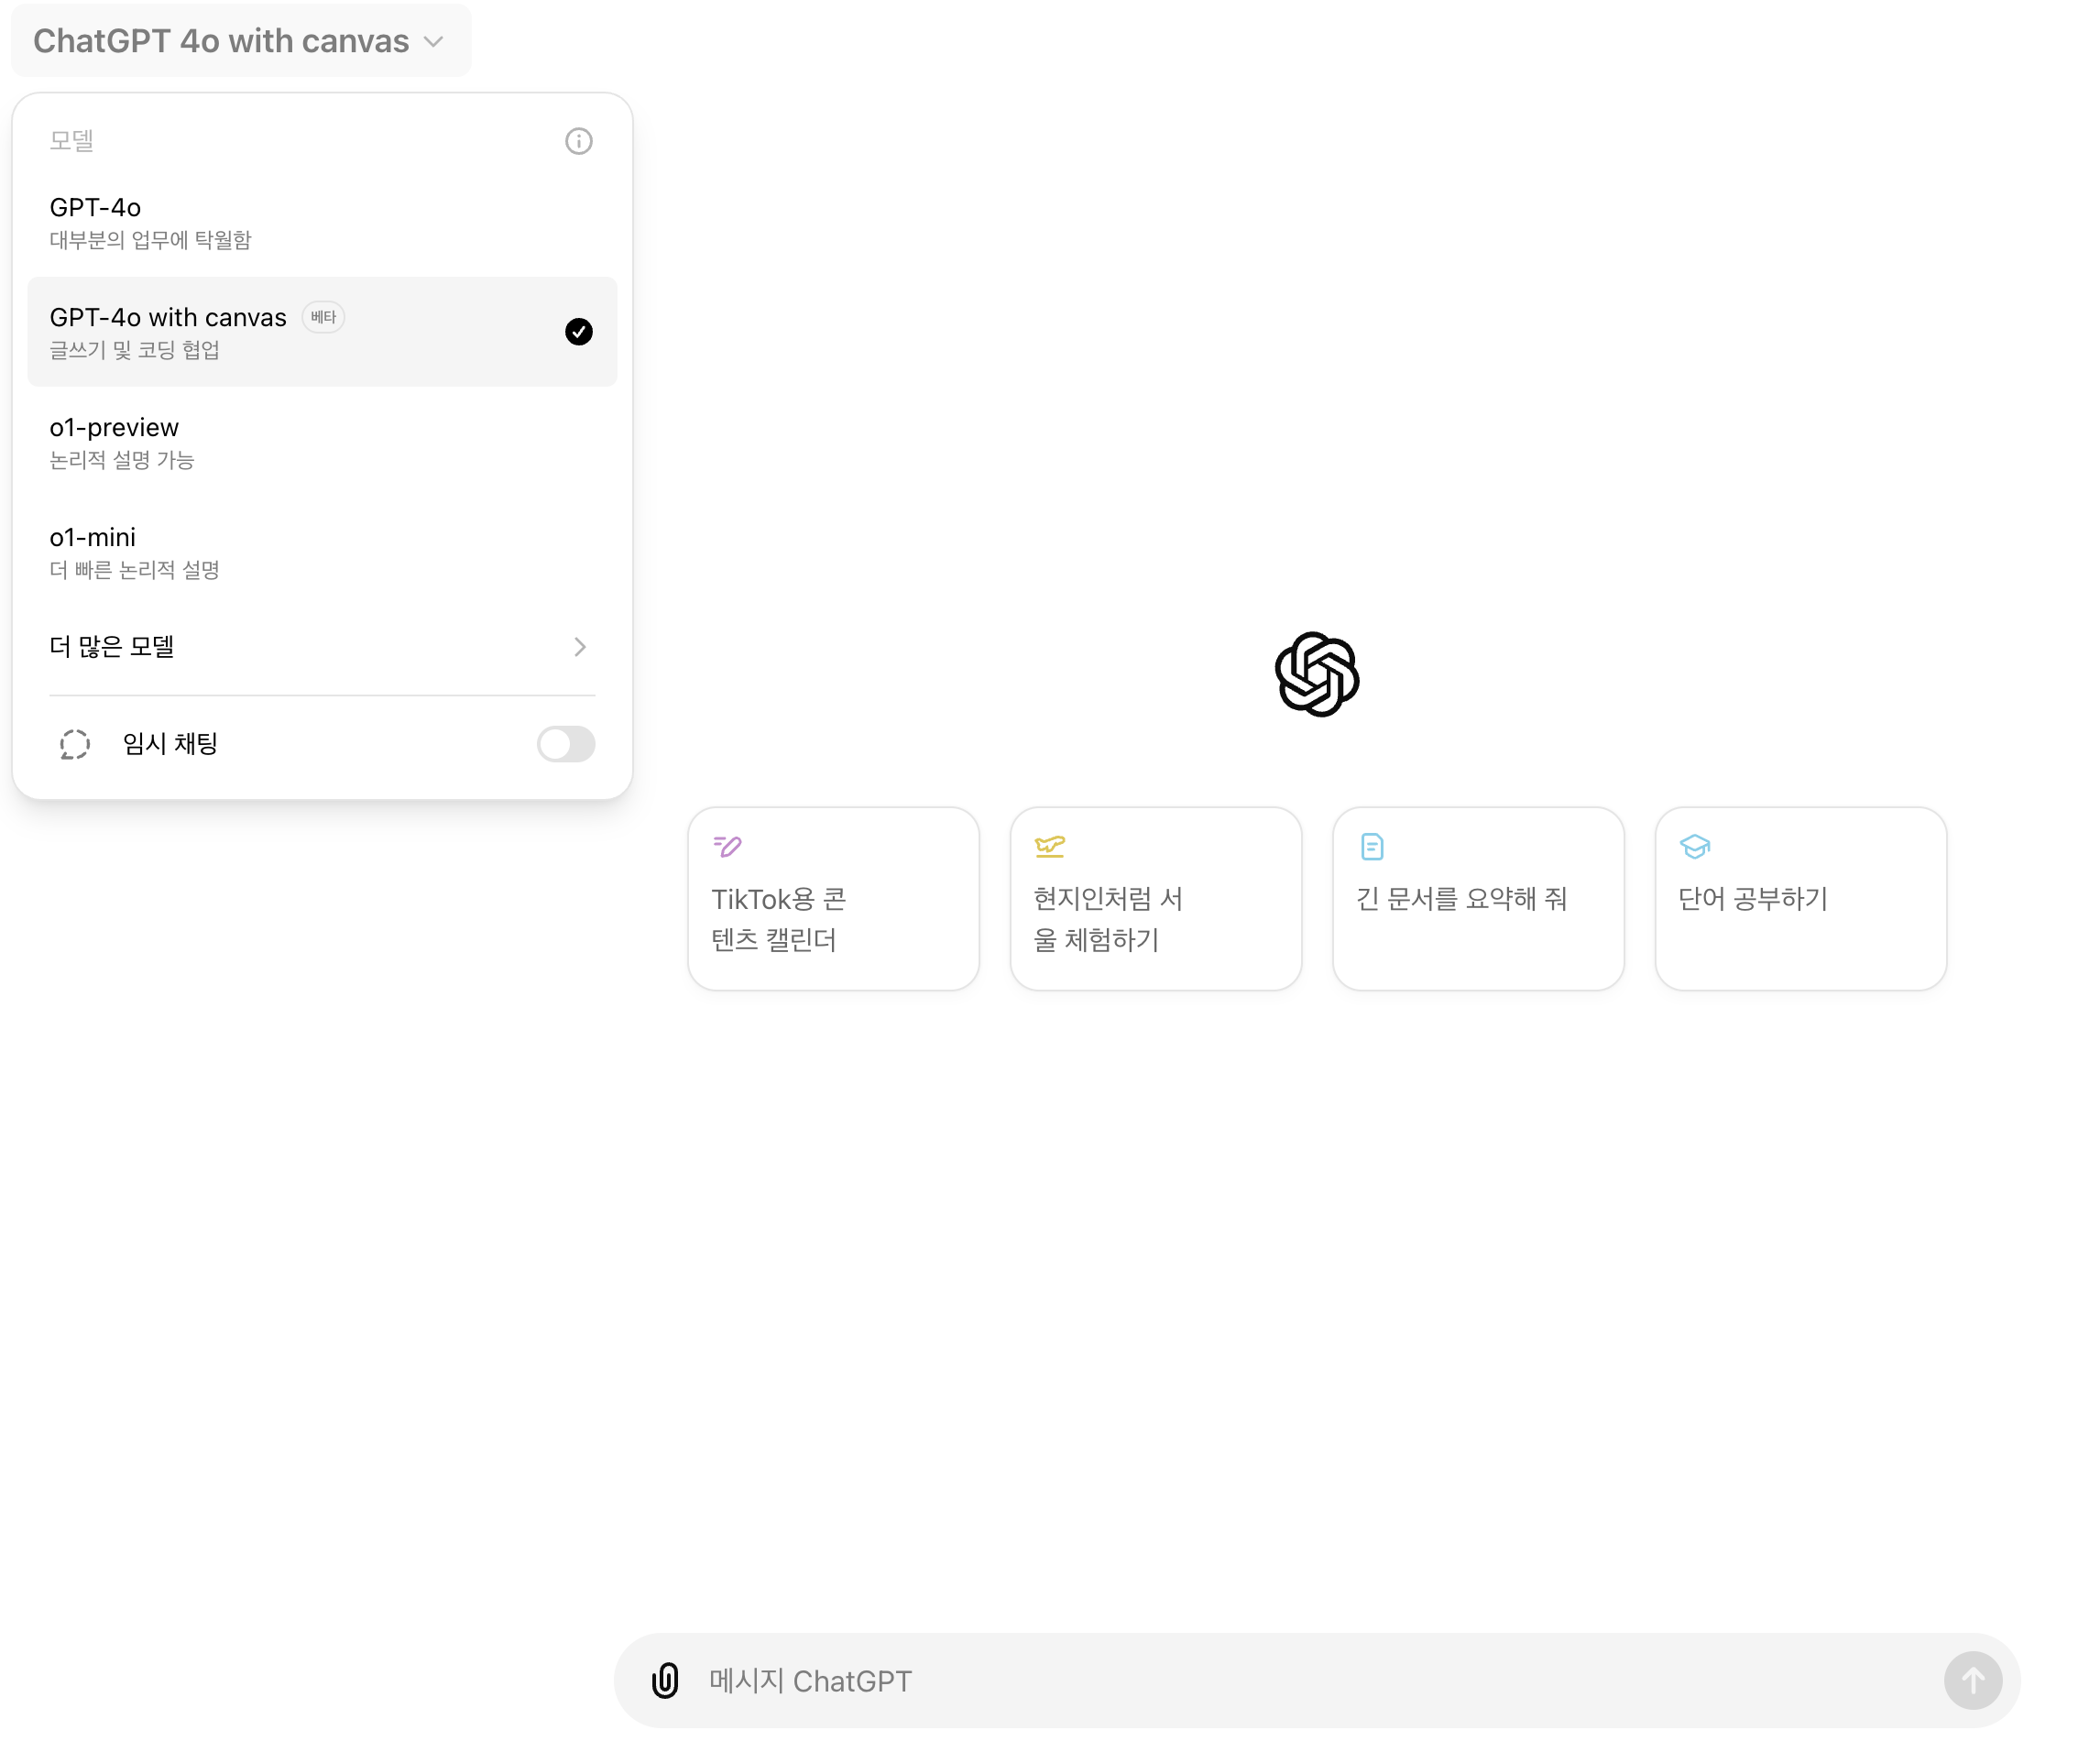The height and width of the screenshot is (1741, 2100).
Task: Click the pencil icon on TikTok card
Action: [727, 847]
